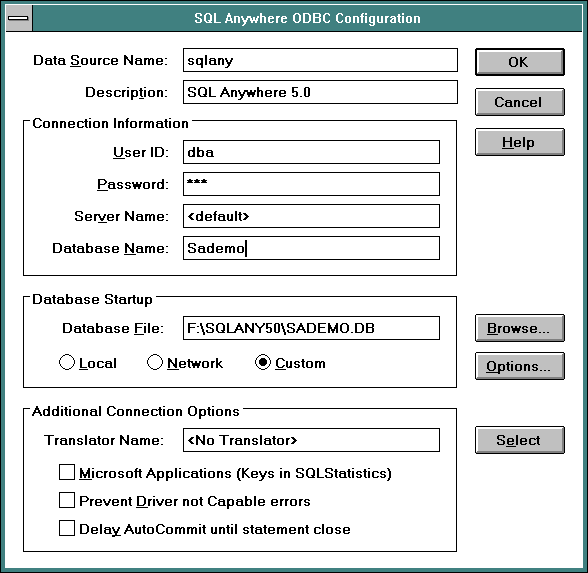This screenshot has width=588, height=573.
Task: Edit the User ID field
Action: (311, 152)
